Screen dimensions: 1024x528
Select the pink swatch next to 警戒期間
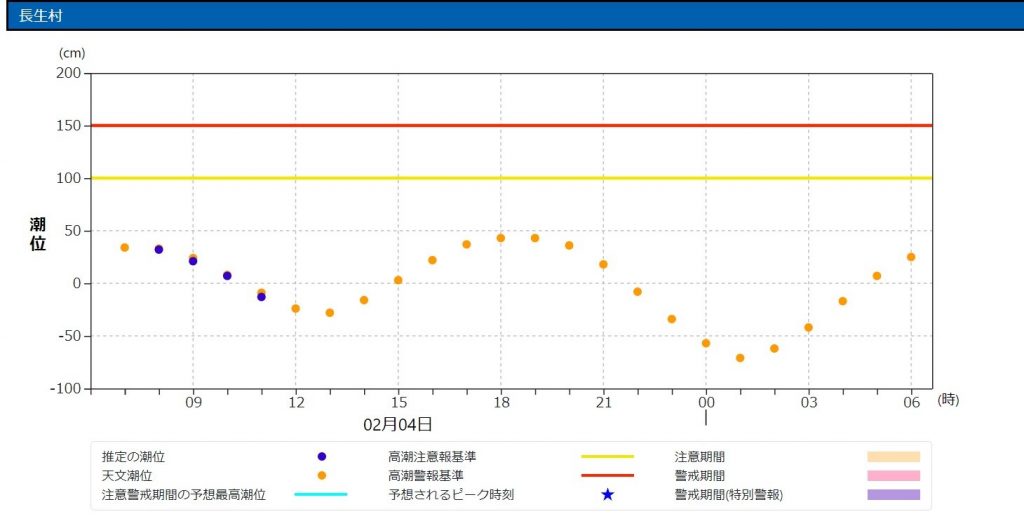click(893, 475)
